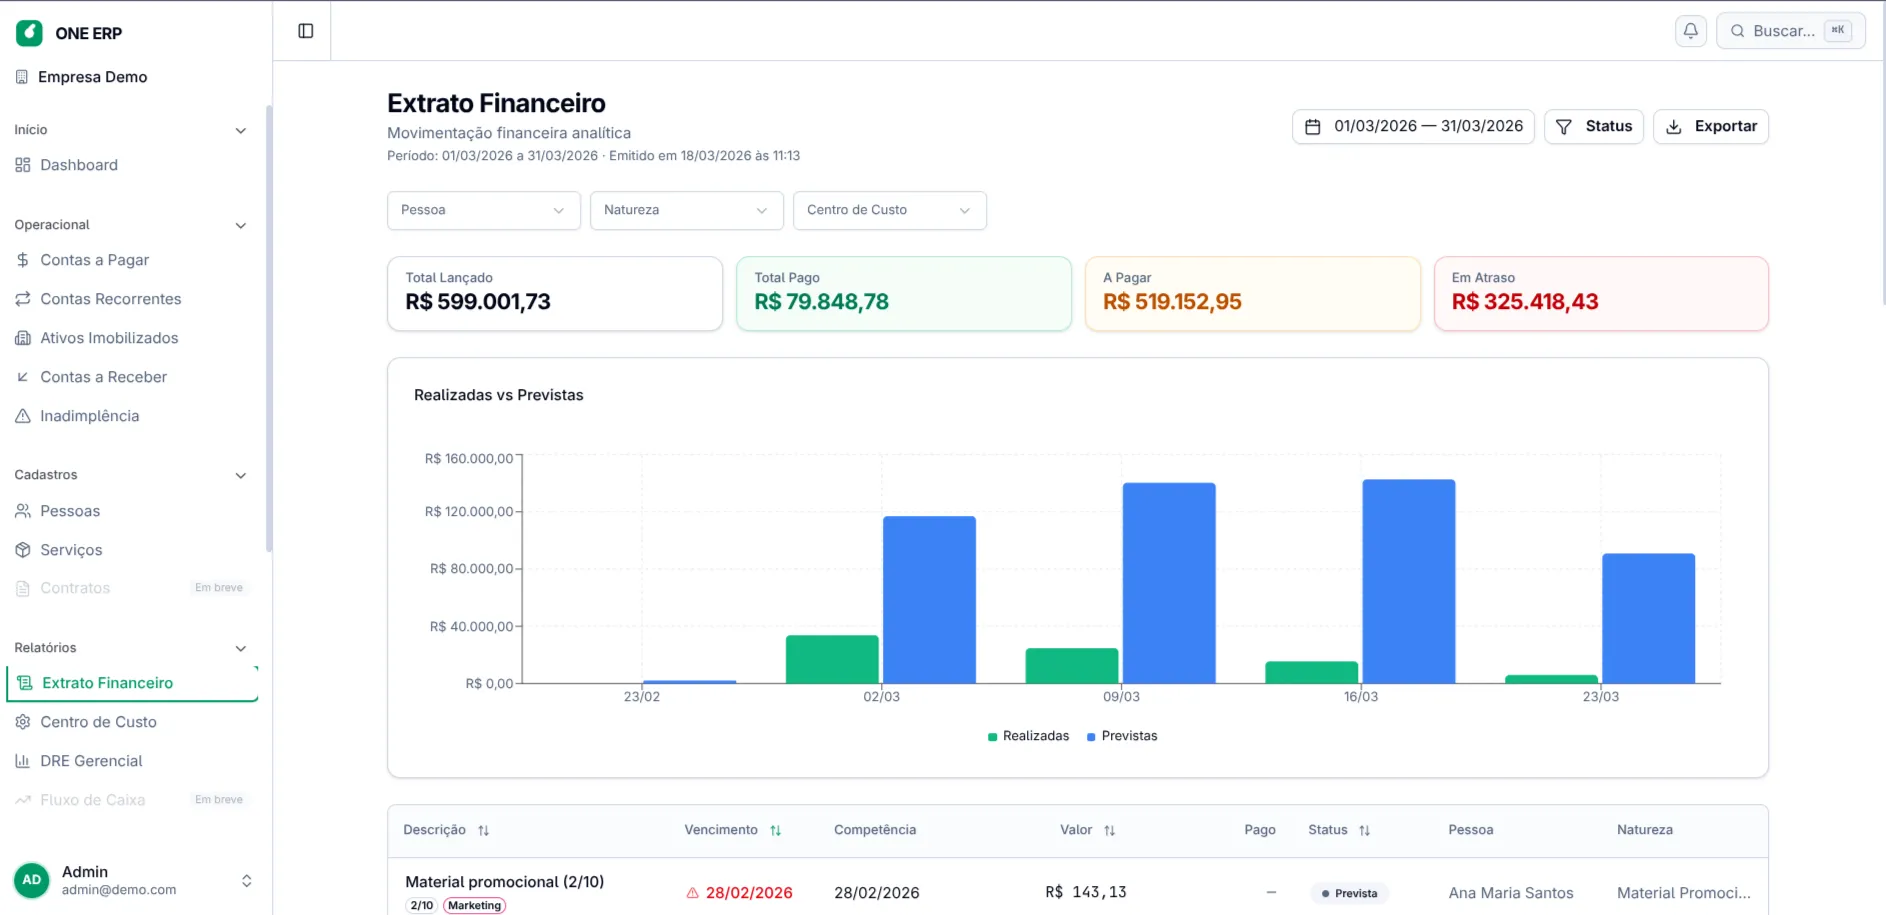
Task: Click the Vencimento column sort arrows
Action: pyautogui.click(x=775, y=830)
